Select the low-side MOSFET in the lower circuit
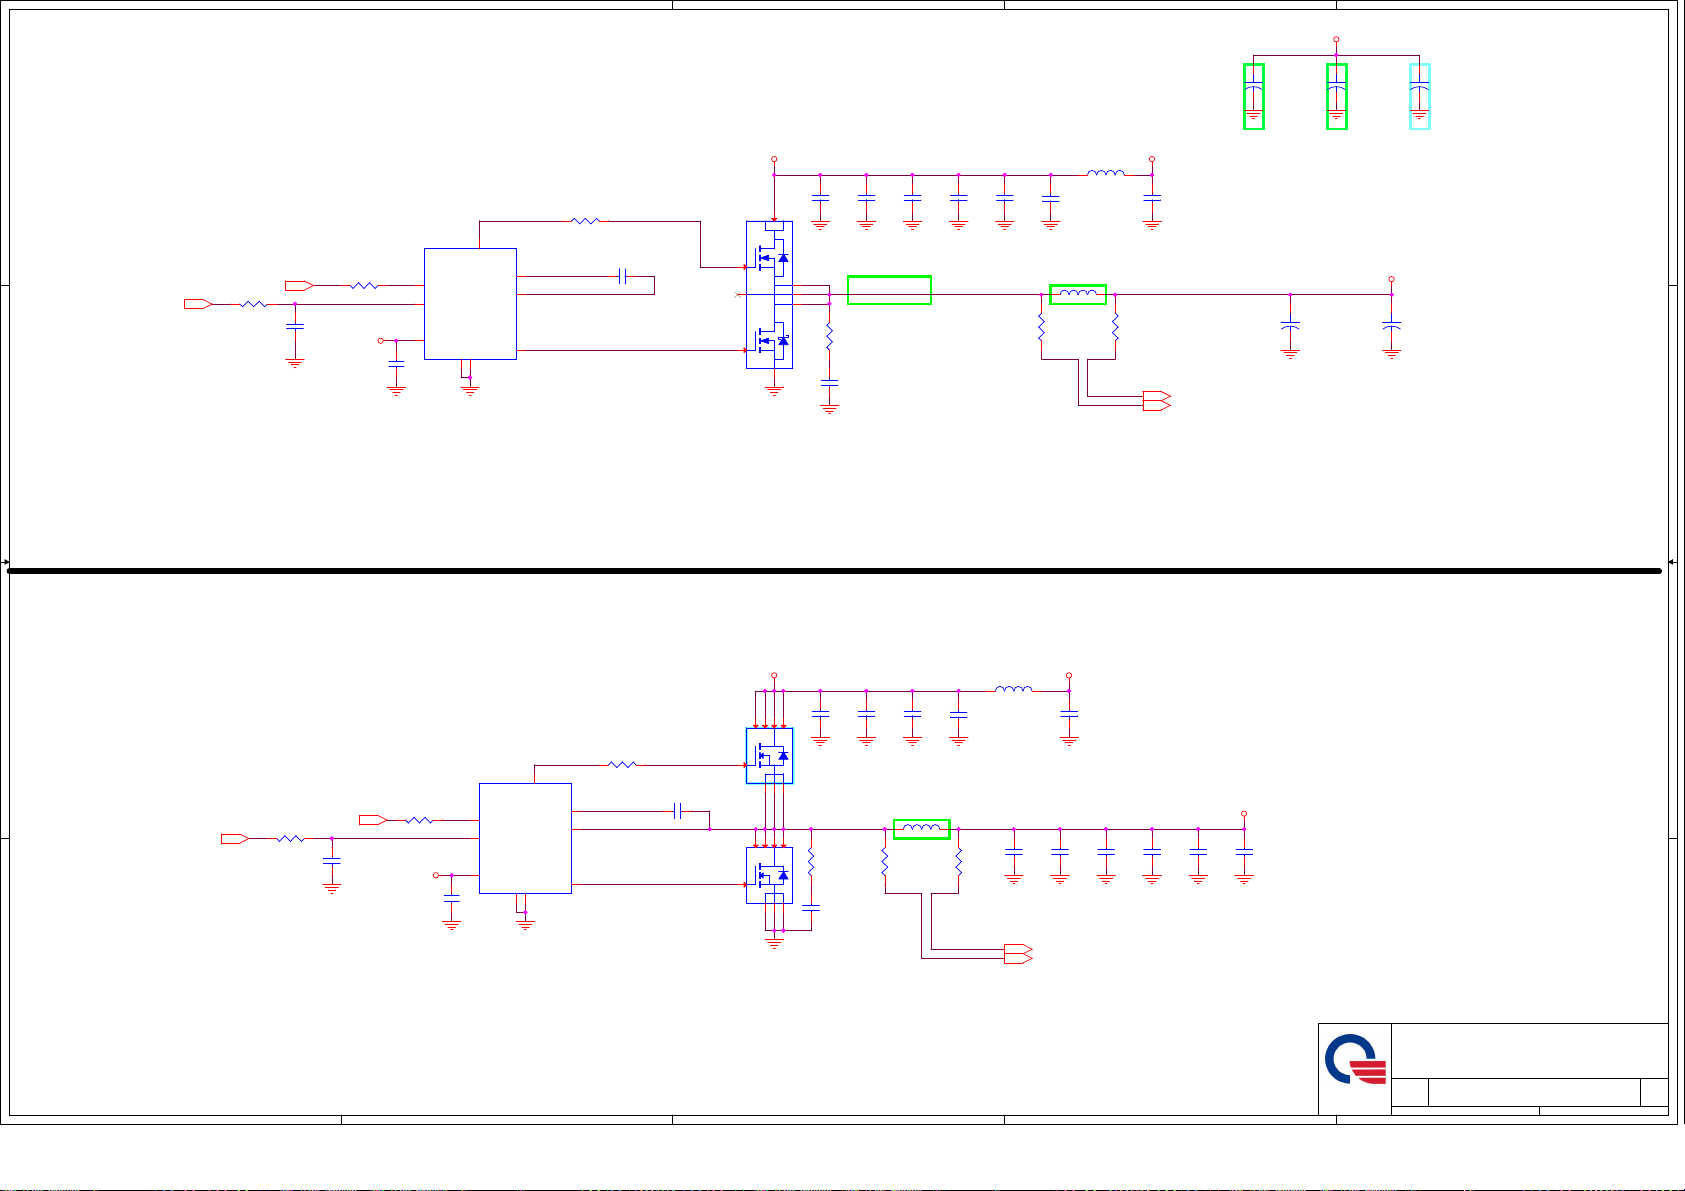1685x1191 pixels. [x=769, y=876]
